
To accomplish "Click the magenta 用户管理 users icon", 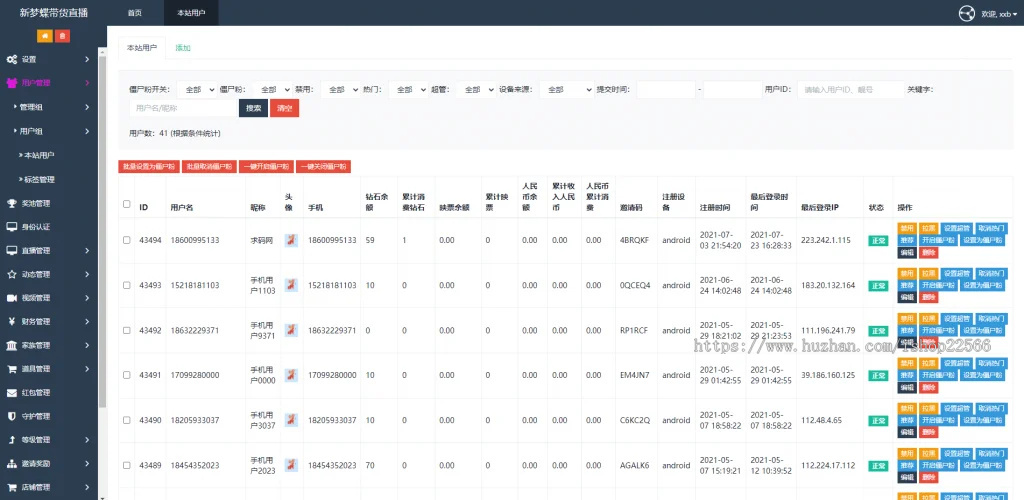I will [x=12, y=83].
